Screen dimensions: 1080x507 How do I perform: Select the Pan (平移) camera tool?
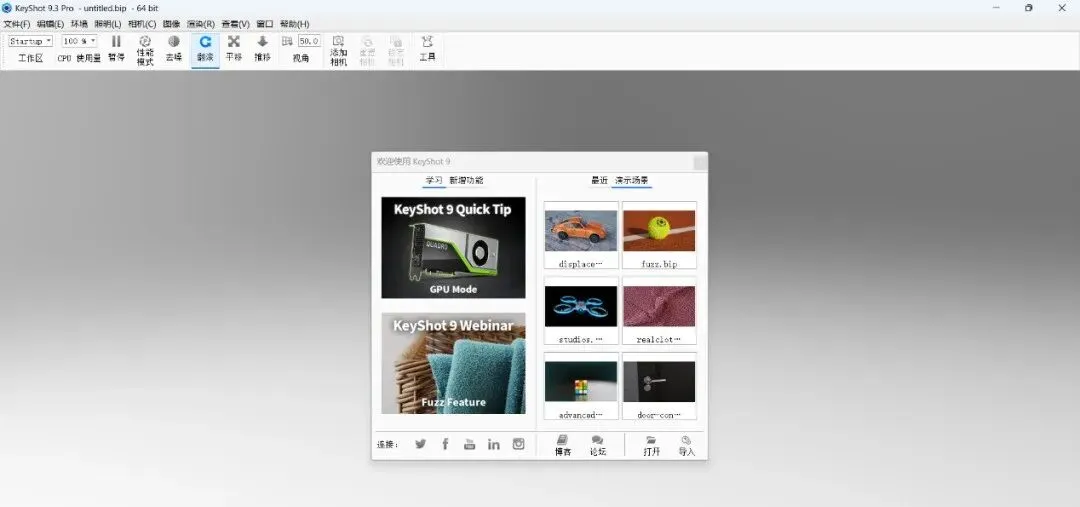point(234,42)
